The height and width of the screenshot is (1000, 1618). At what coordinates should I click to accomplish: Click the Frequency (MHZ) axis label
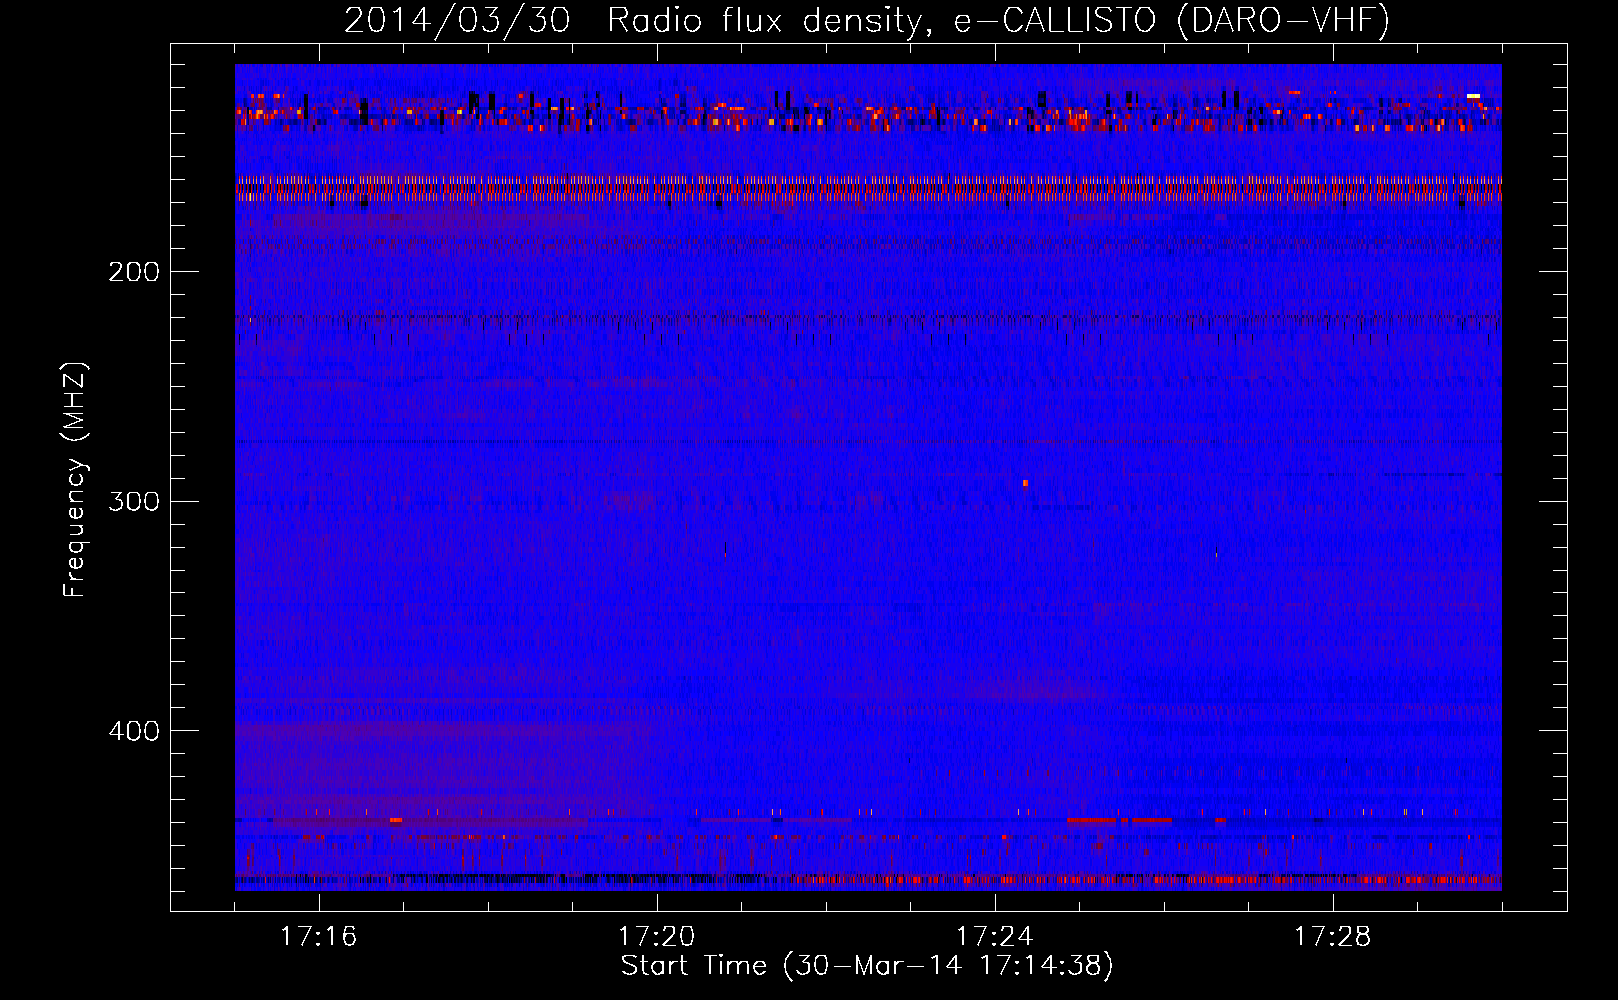point(75,479)
